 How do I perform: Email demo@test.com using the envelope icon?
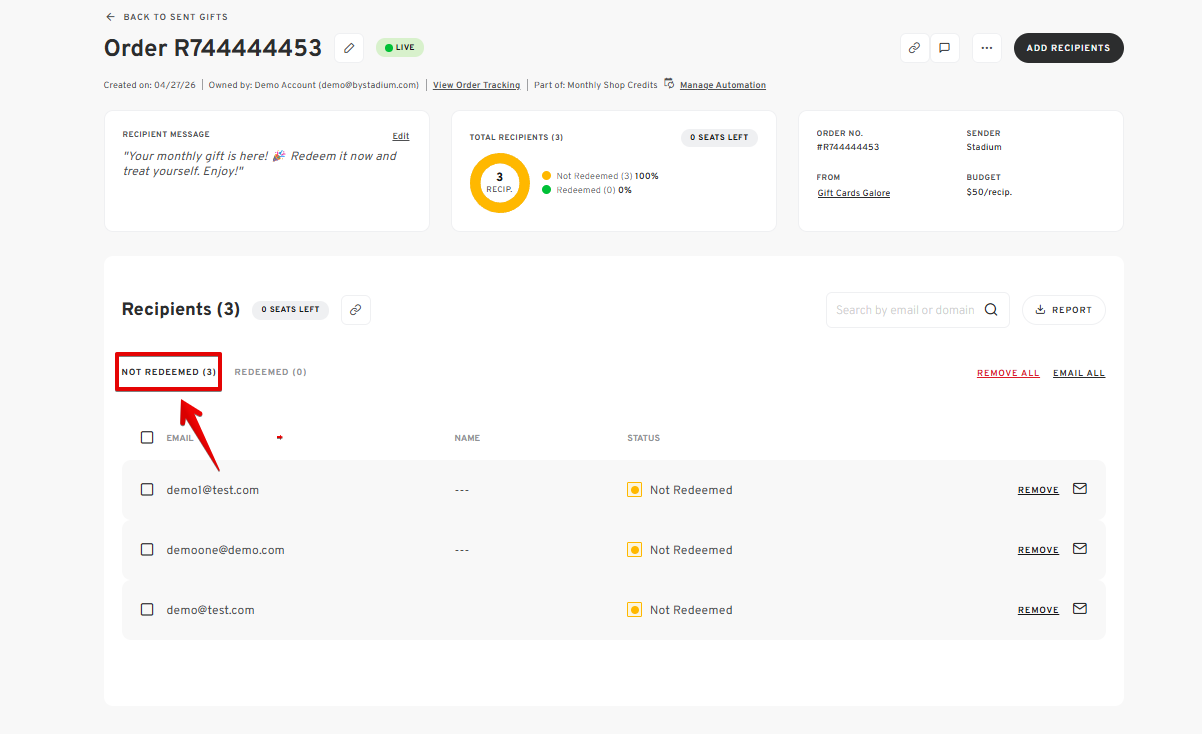1080,609
